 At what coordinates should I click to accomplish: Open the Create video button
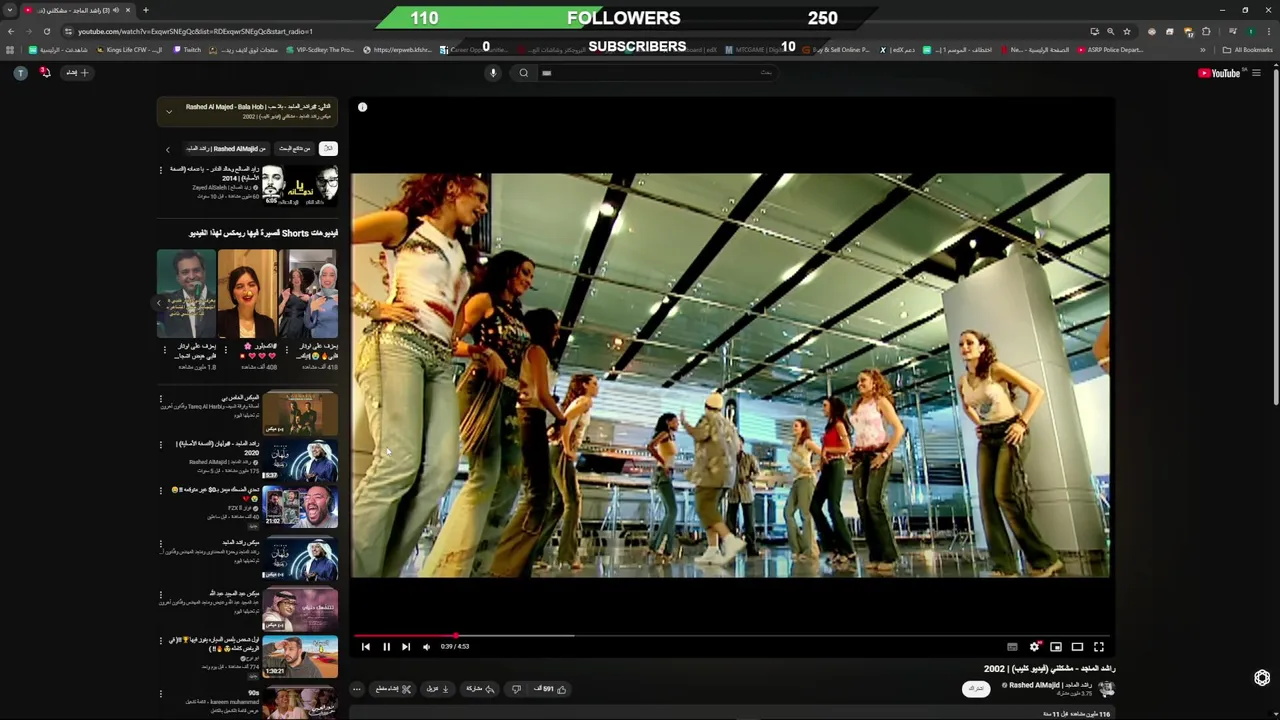(x=78, y=73)
